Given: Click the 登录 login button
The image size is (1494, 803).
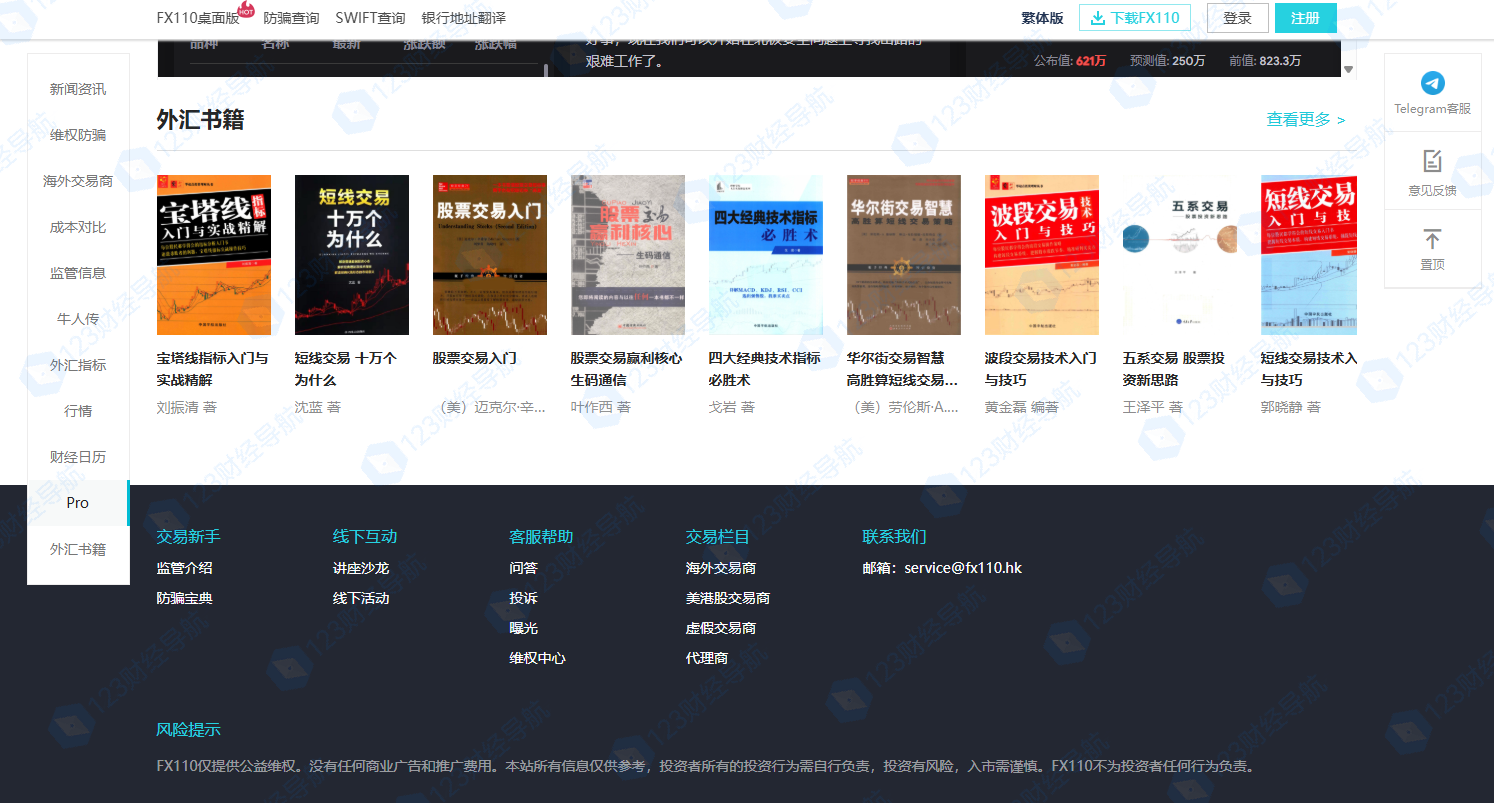Looking at the screenshot, I should pos(1237,18).
